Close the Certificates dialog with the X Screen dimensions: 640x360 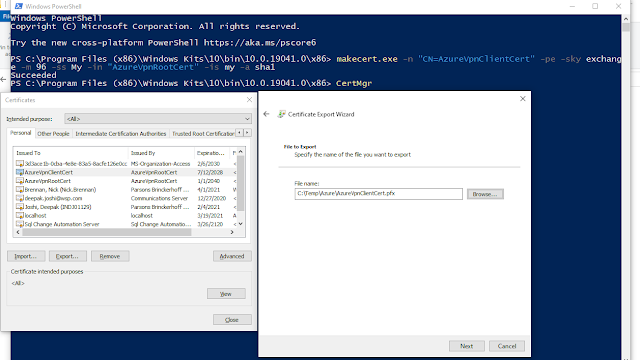pos(249,100)
